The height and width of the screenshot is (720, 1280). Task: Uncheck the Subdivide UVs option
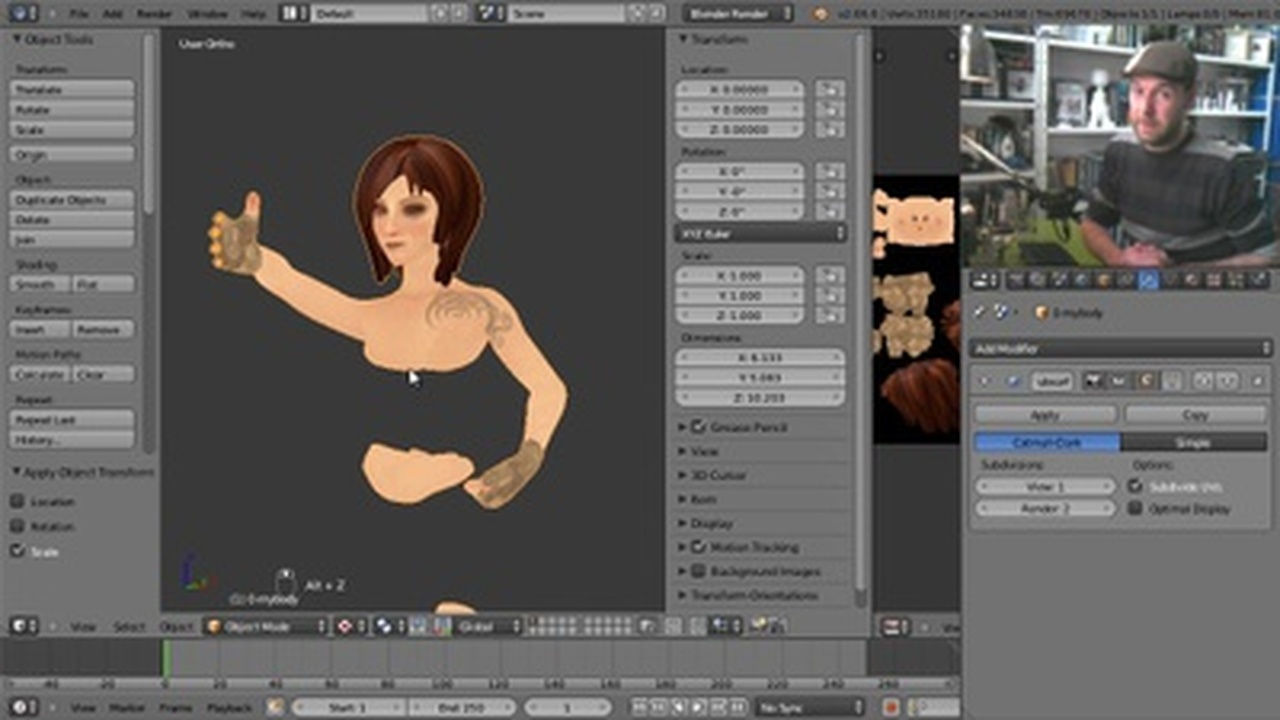pyautogui.click(x=1135, y=486)
